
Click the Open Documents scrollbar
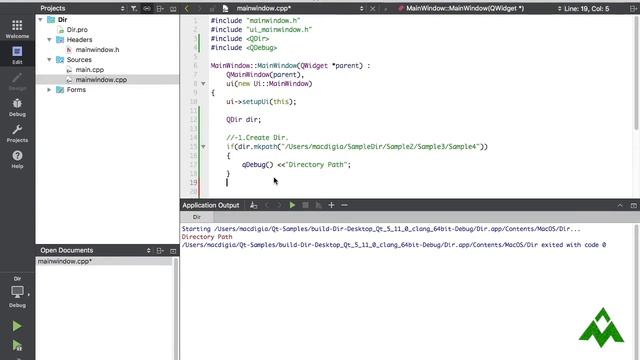coord(176,308)
